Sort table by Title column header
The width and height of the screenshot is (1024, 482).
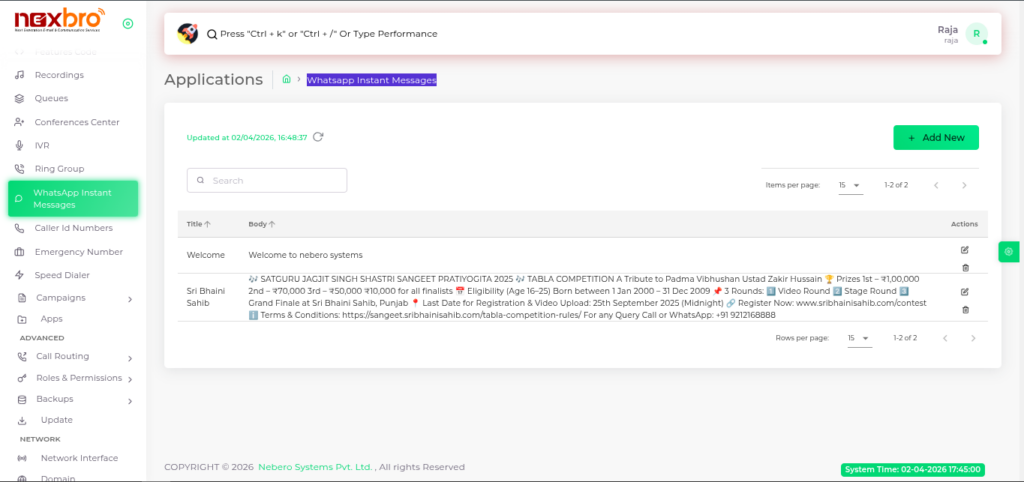[x=194, y=224]
